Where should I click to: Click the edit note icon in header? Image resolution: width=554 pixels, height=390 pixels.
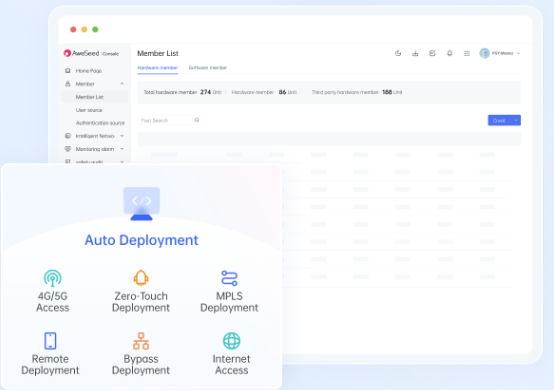432,53
